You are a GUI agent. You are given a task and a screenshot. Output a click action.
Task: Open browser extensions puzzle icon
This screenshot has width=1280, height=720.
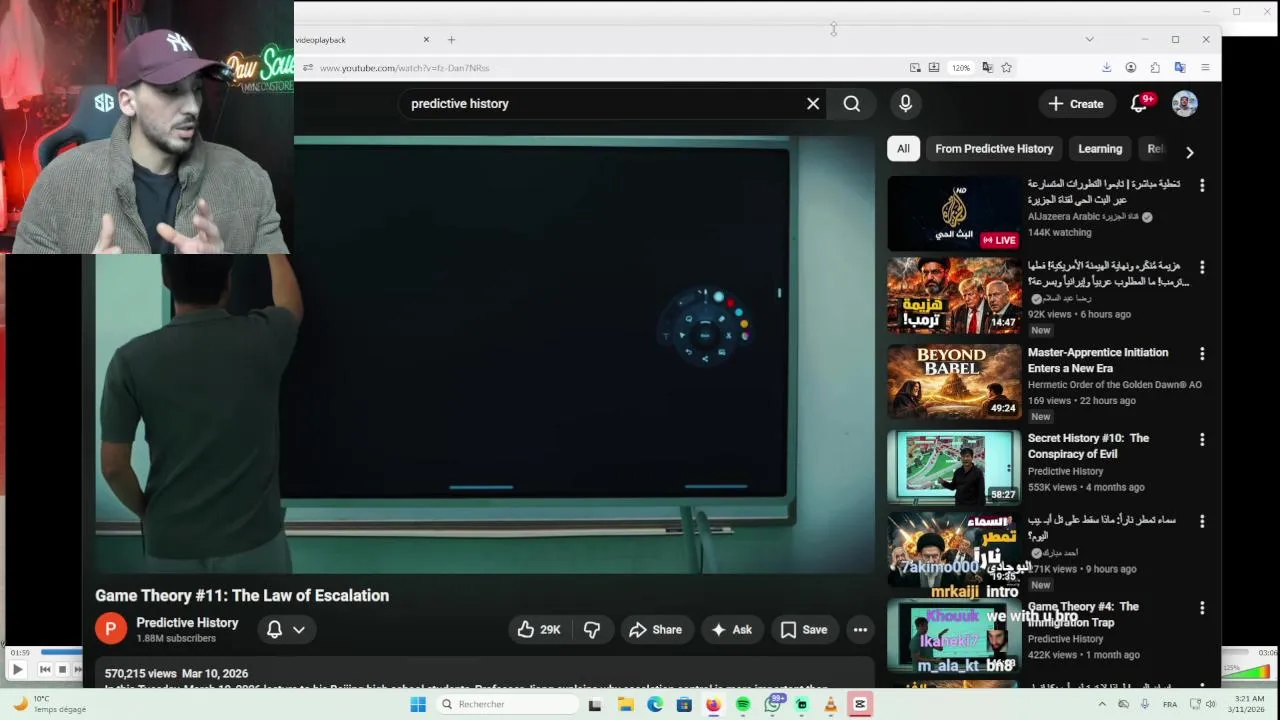[1155, 68]
